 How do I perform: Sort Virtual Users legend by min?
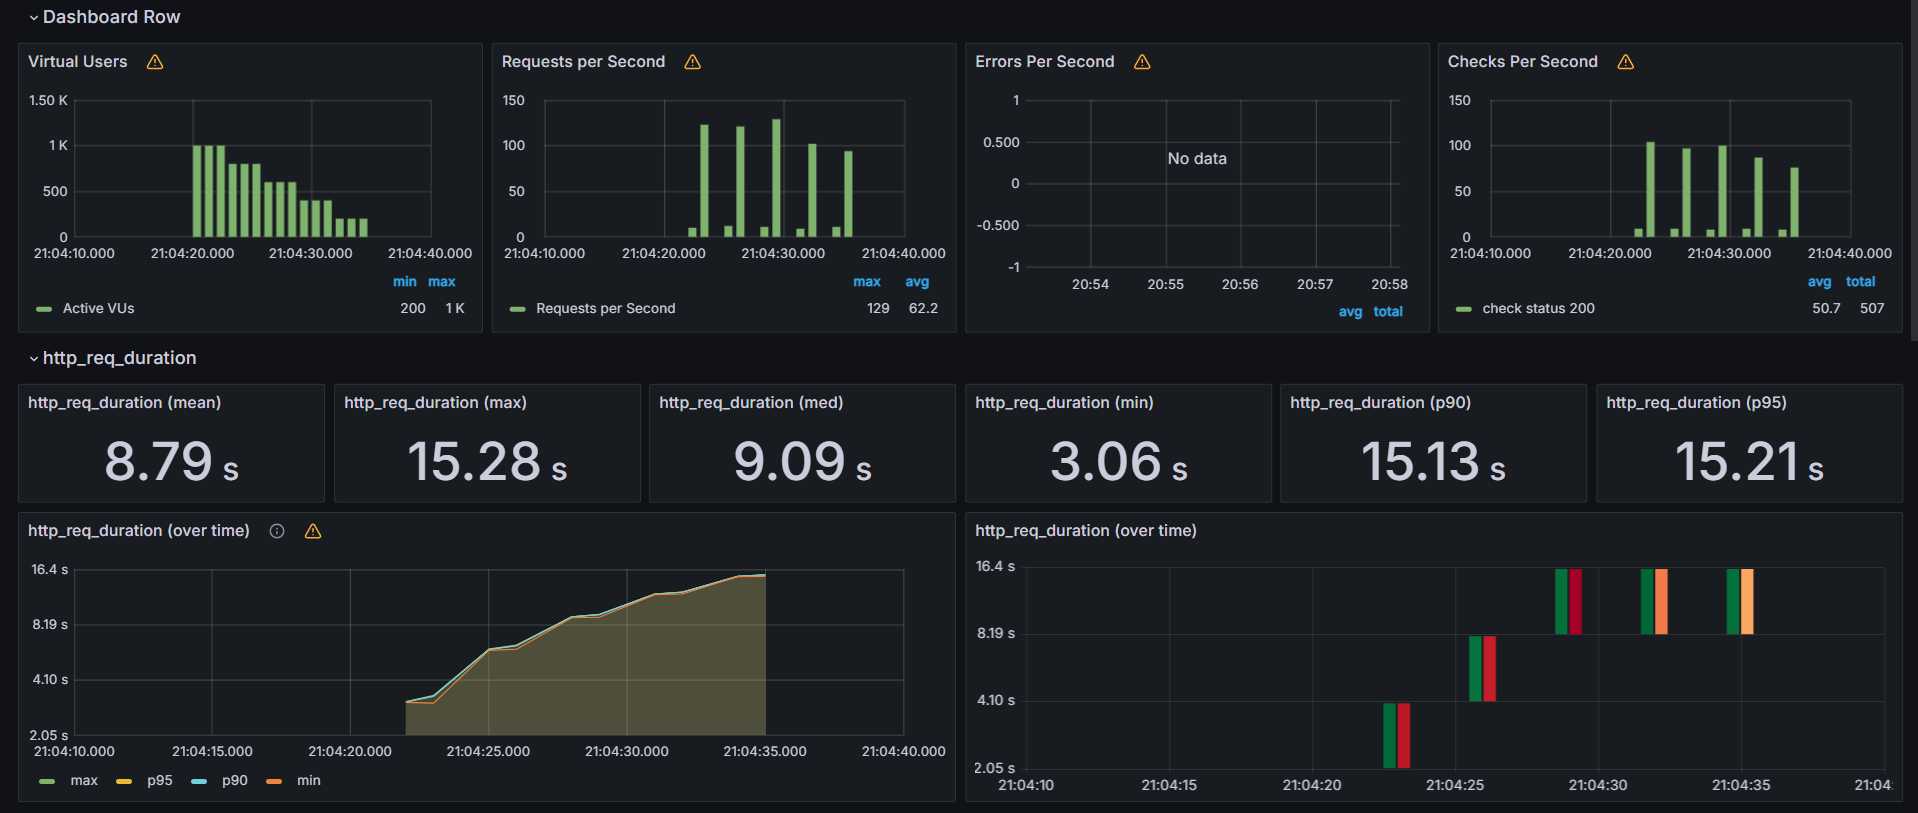[x=404, y=282]
